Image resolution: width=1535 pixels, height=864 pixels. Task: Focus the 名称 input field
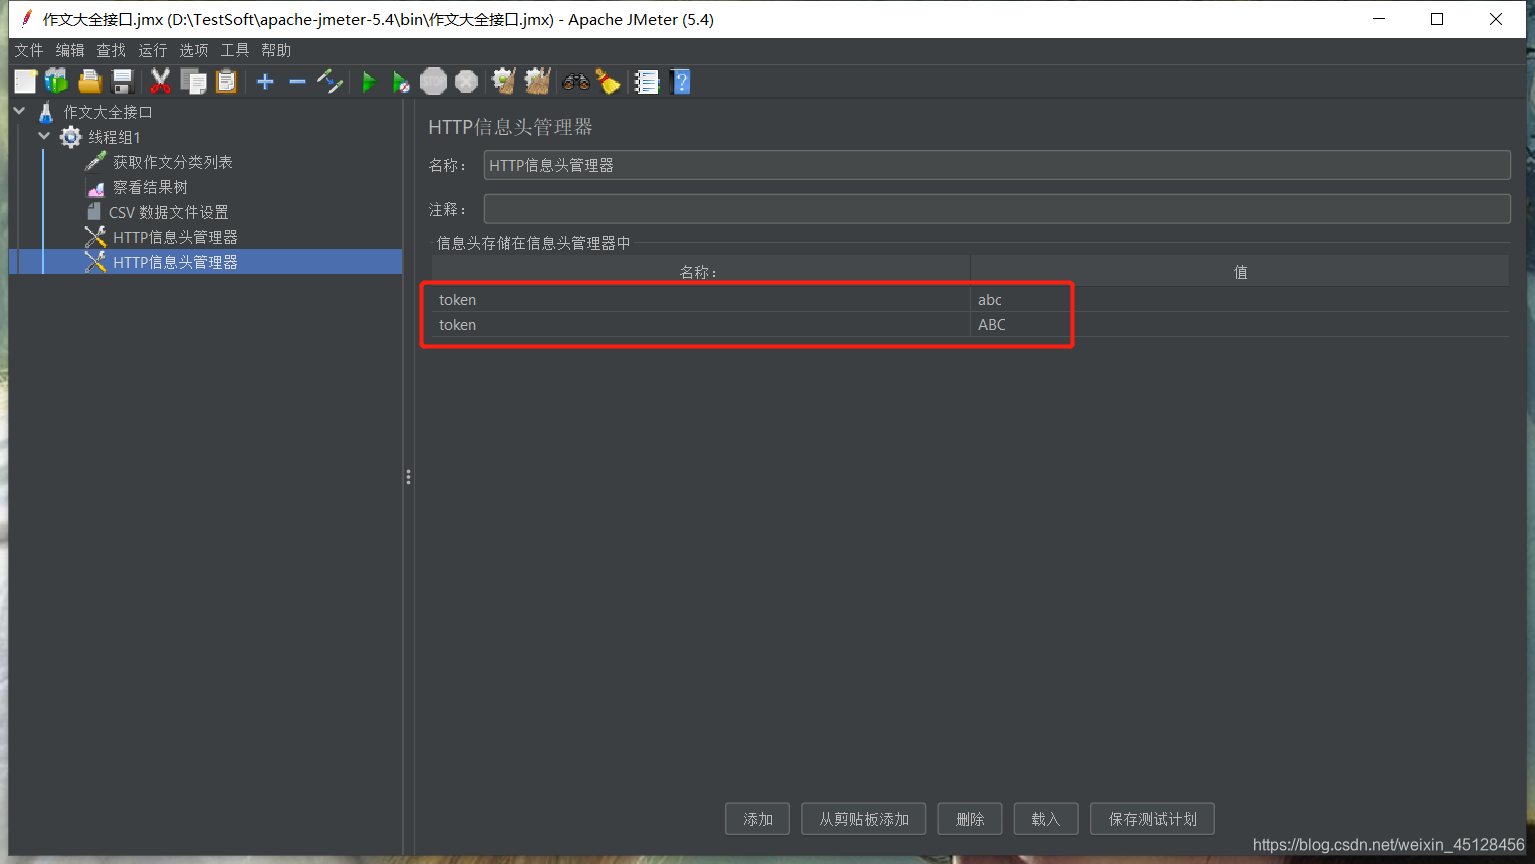[997, 165]
